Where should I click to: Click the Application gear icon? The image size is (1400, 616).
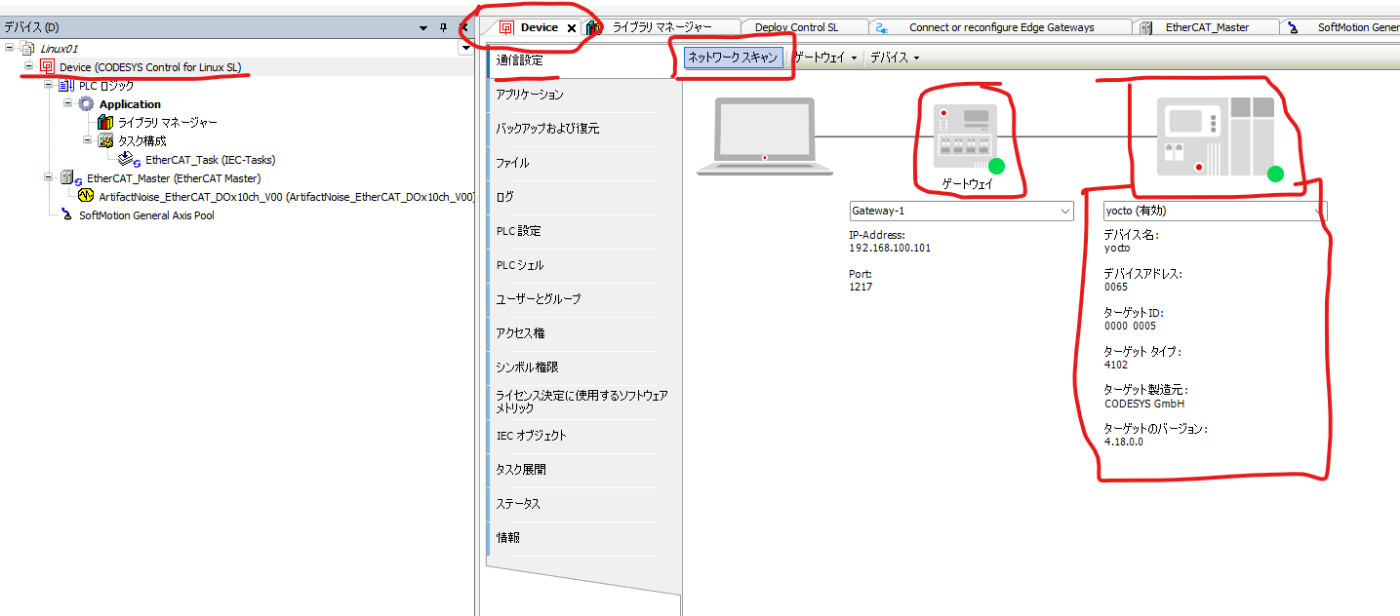(x=86, y=104)
